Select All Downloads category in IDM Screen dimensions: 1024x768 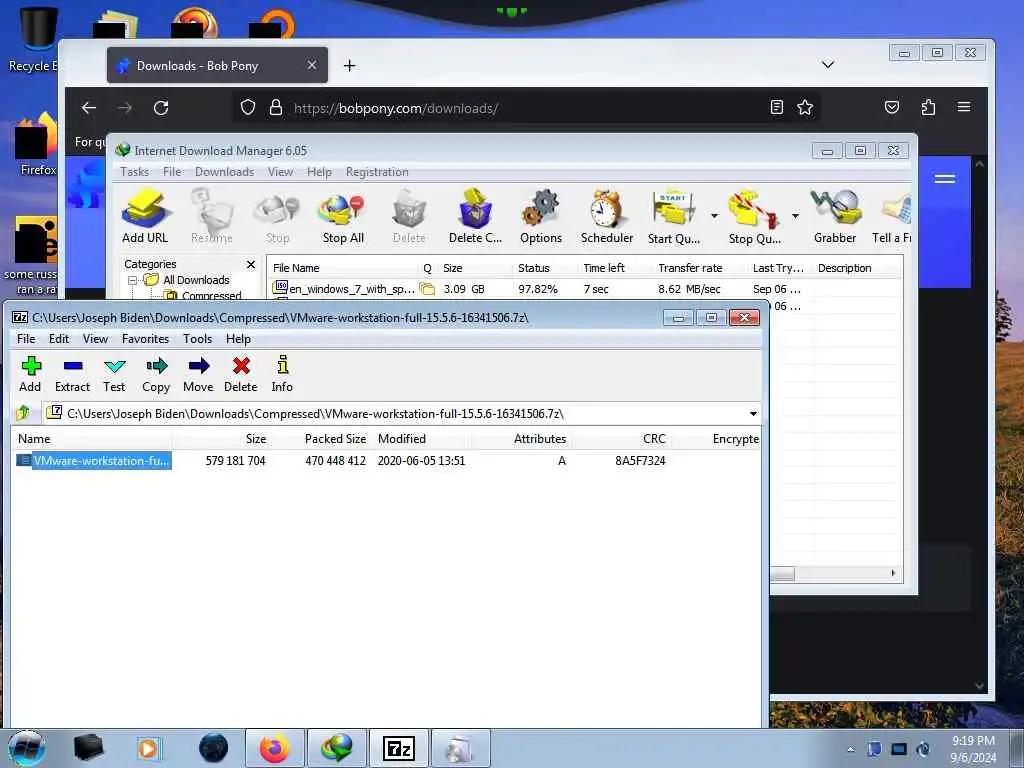point(196,280)
